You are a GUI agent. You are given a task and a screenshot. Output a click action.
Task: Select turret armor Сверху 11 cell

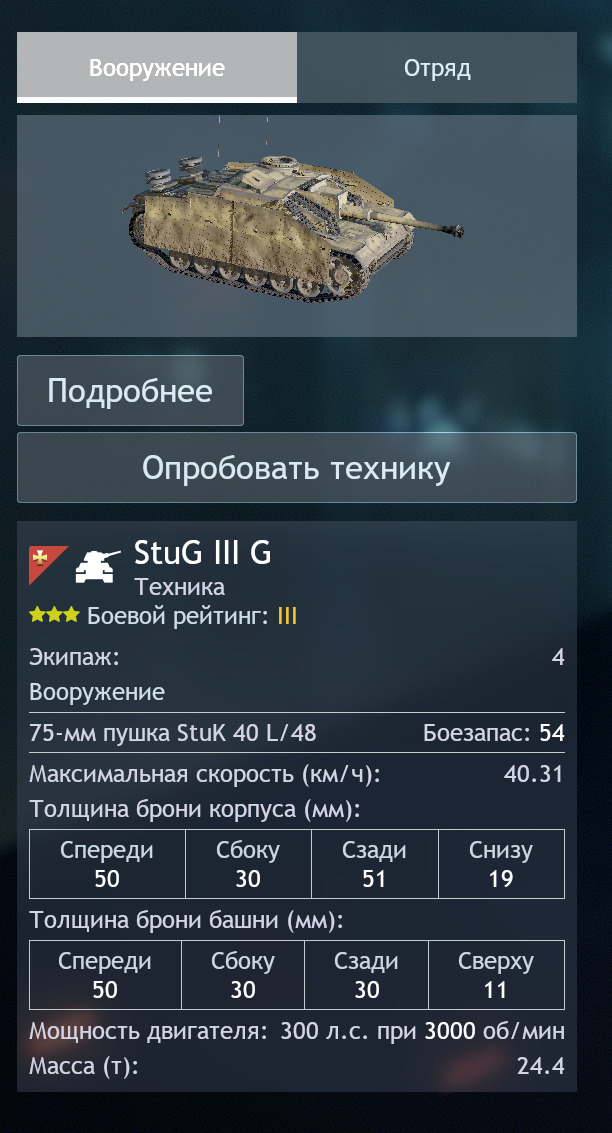(496, 975)
